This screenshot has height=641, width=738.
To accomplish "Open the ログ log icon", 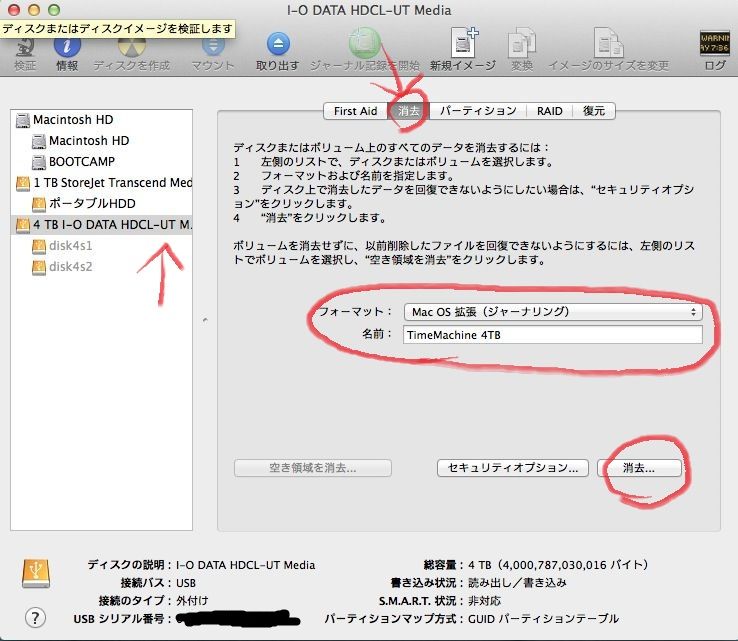I will coord(714,43).
